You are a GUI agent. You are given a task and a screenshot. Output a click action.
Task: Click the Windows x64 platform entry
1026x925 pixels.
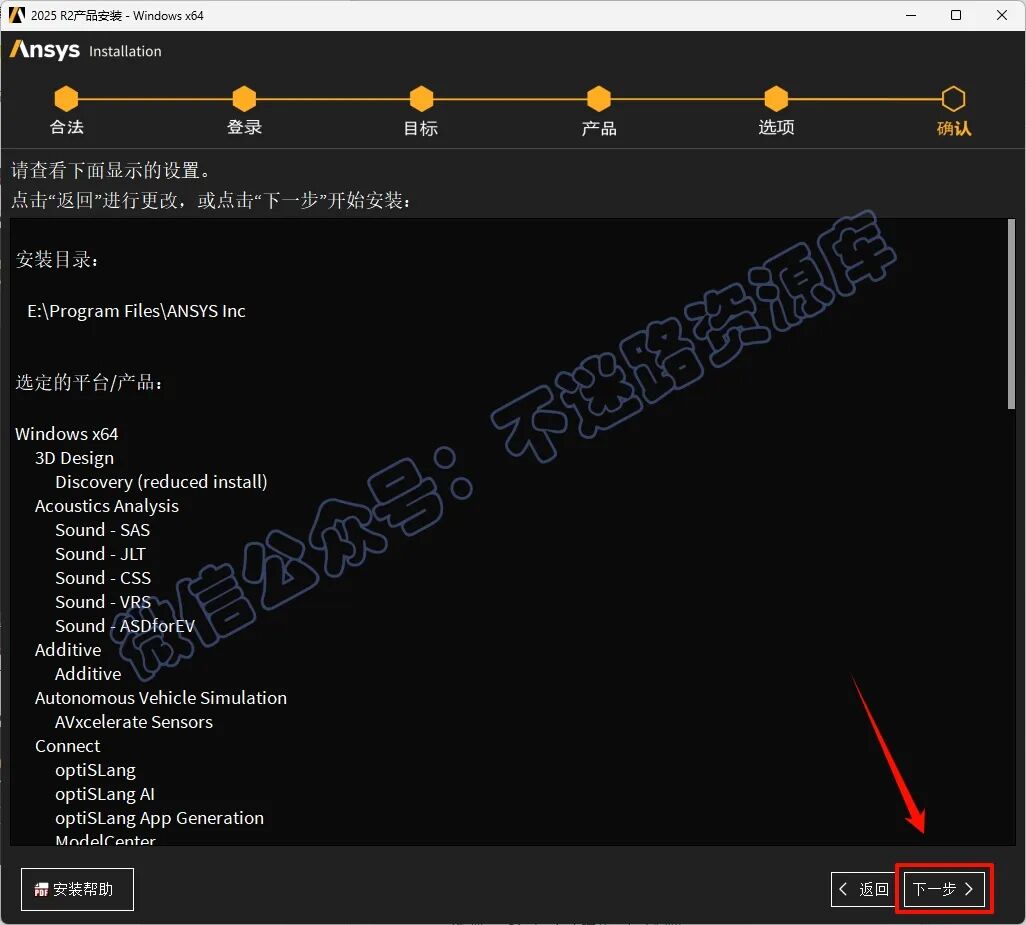click(x=67, y=434)
